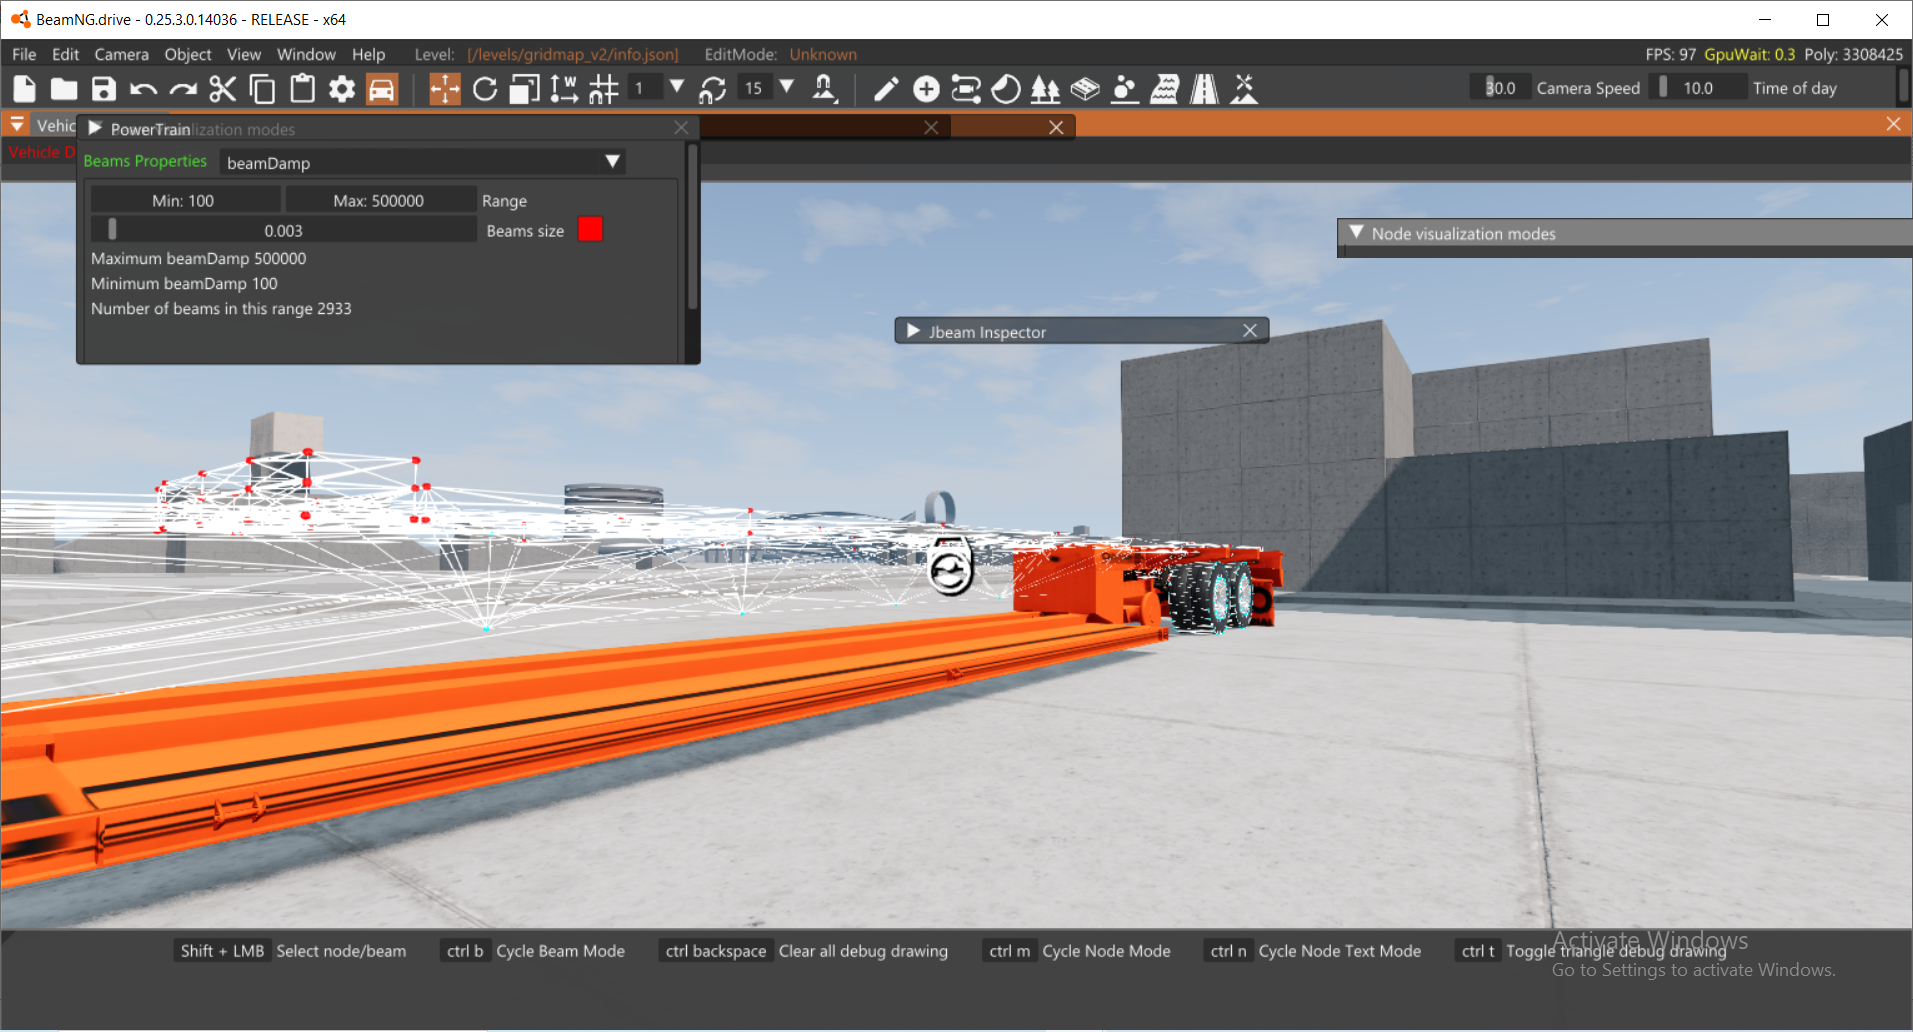1913x1032 pixels.
Task: Open the Window menu
Action: pos(305,54)
